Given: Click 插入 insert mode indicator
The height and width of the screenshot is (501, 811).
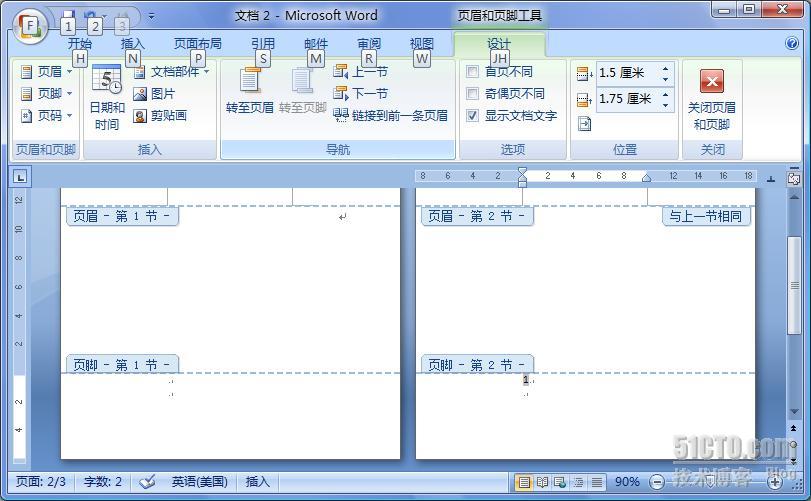Looking at the screenshot, I should coord(258,482).
